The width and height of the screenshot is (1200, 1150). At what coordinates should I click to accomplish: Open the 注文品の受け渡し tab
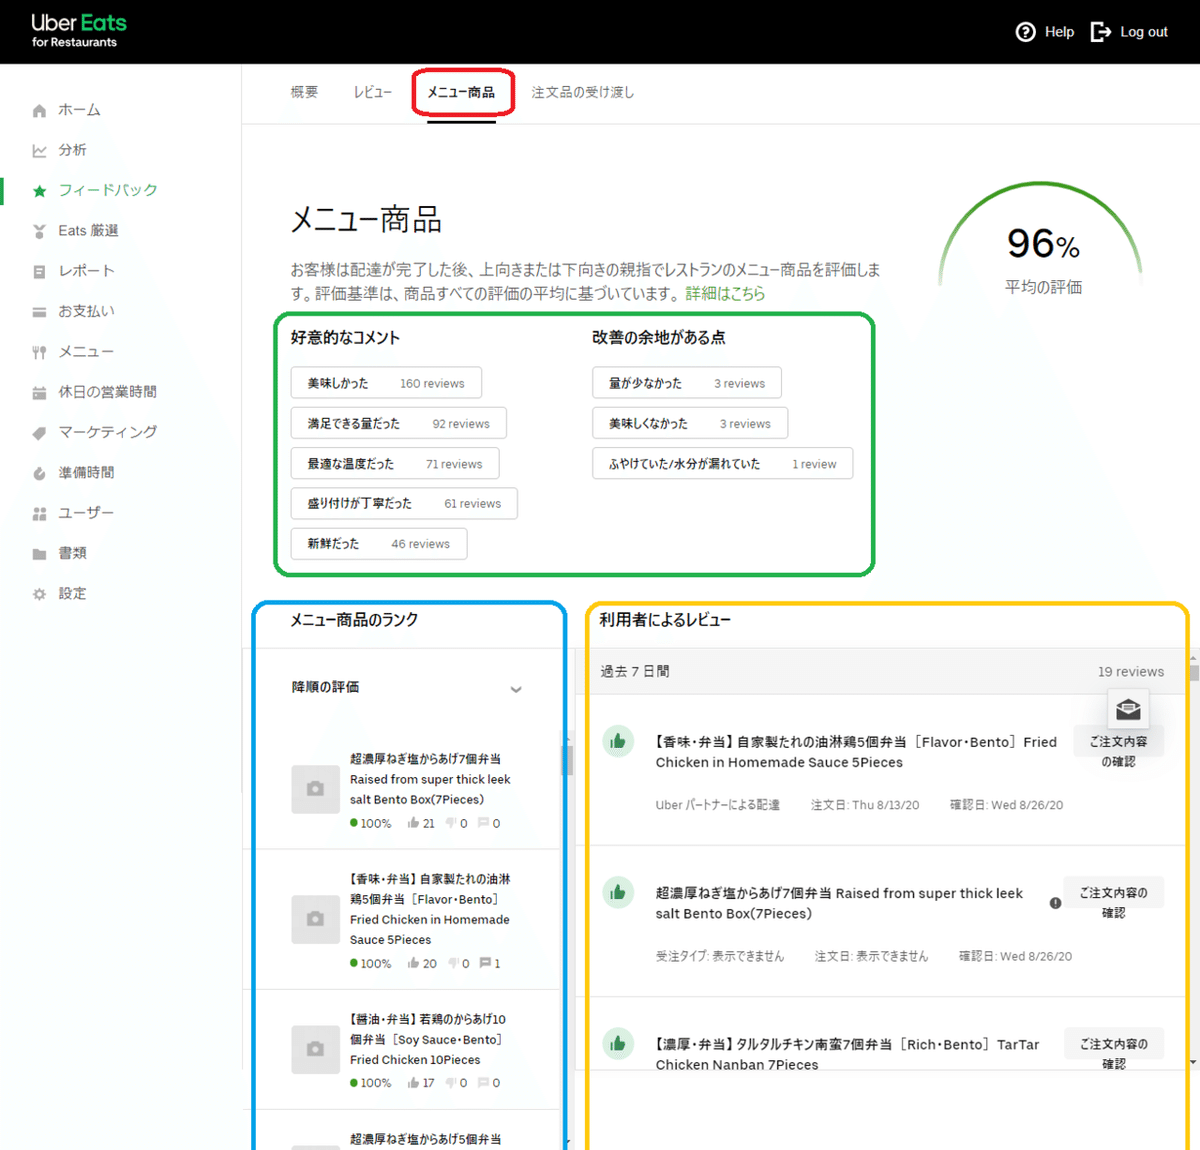point(583,92)
